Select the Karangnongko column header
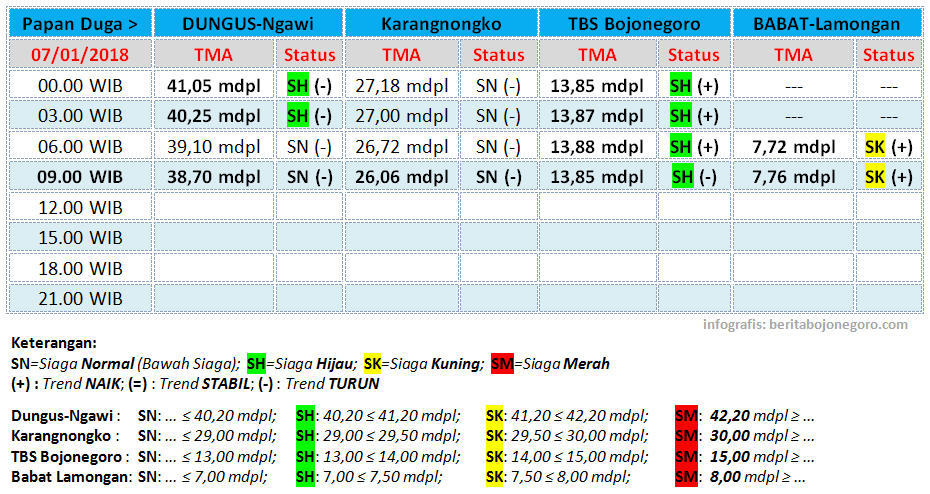This screenshot has width=930, height=494. click(441, 23)
